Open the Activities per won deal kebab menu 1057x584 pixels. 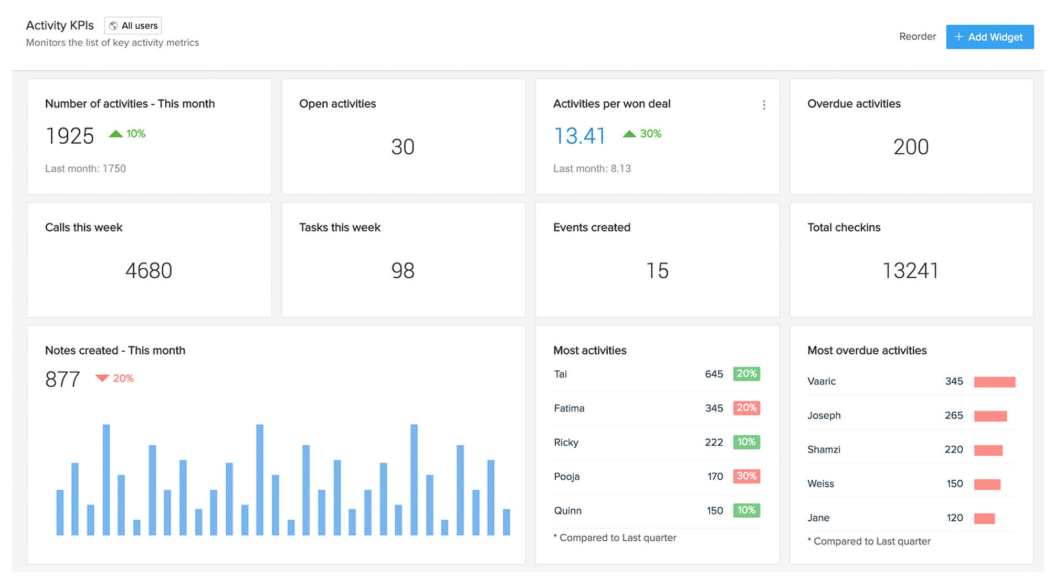(x=763, y=104)
